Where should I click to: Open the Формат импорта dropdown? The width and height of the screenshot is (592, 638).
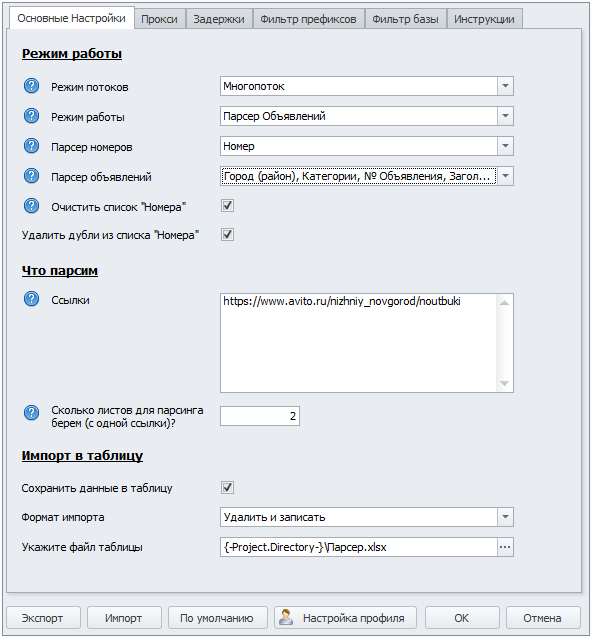pos(505,517)
